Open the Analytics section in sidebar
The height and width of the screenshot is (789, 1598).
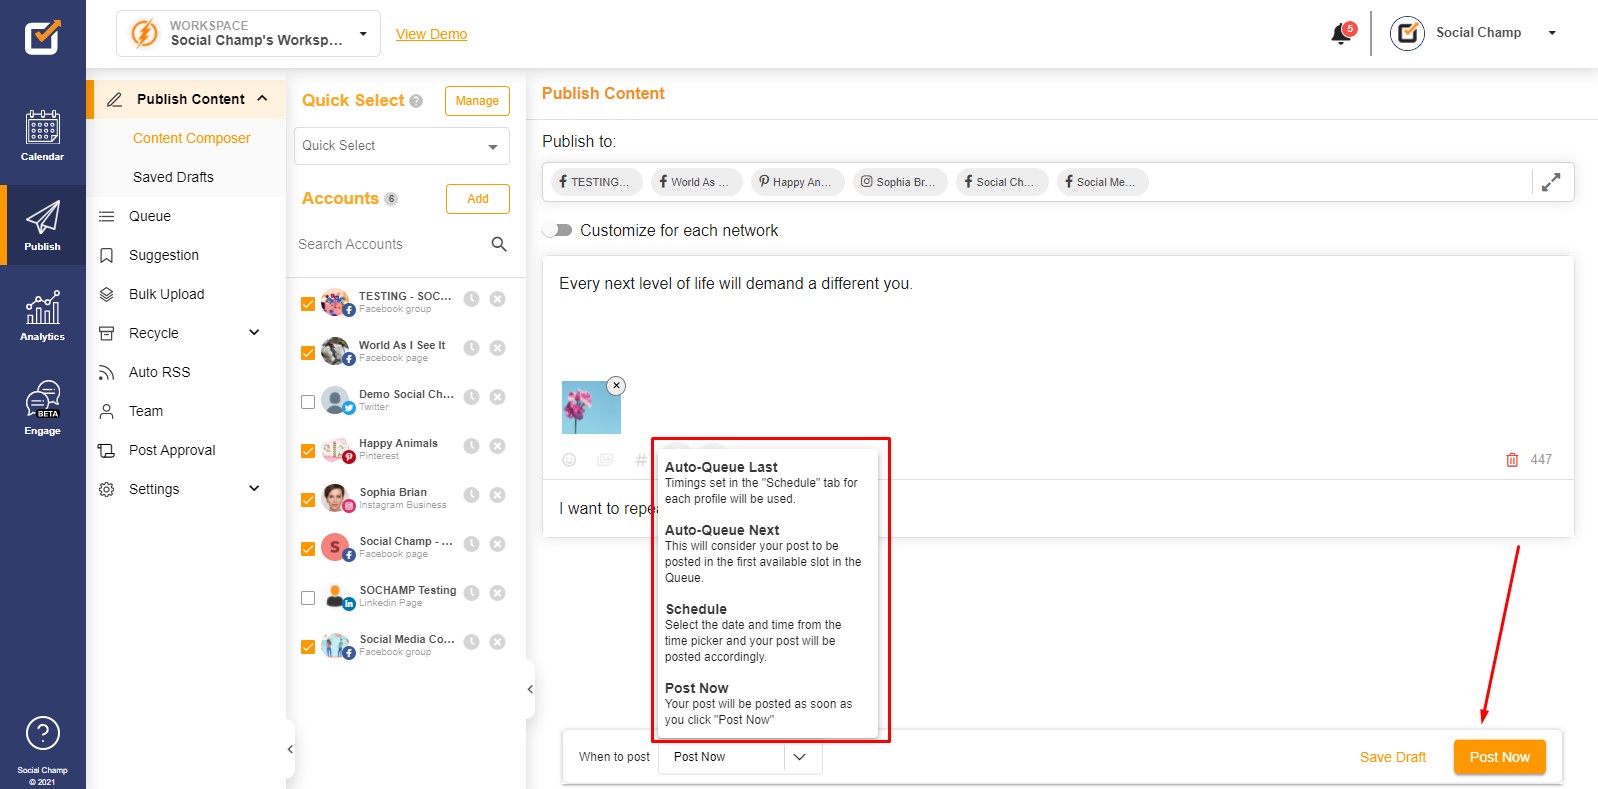(42, 316)
